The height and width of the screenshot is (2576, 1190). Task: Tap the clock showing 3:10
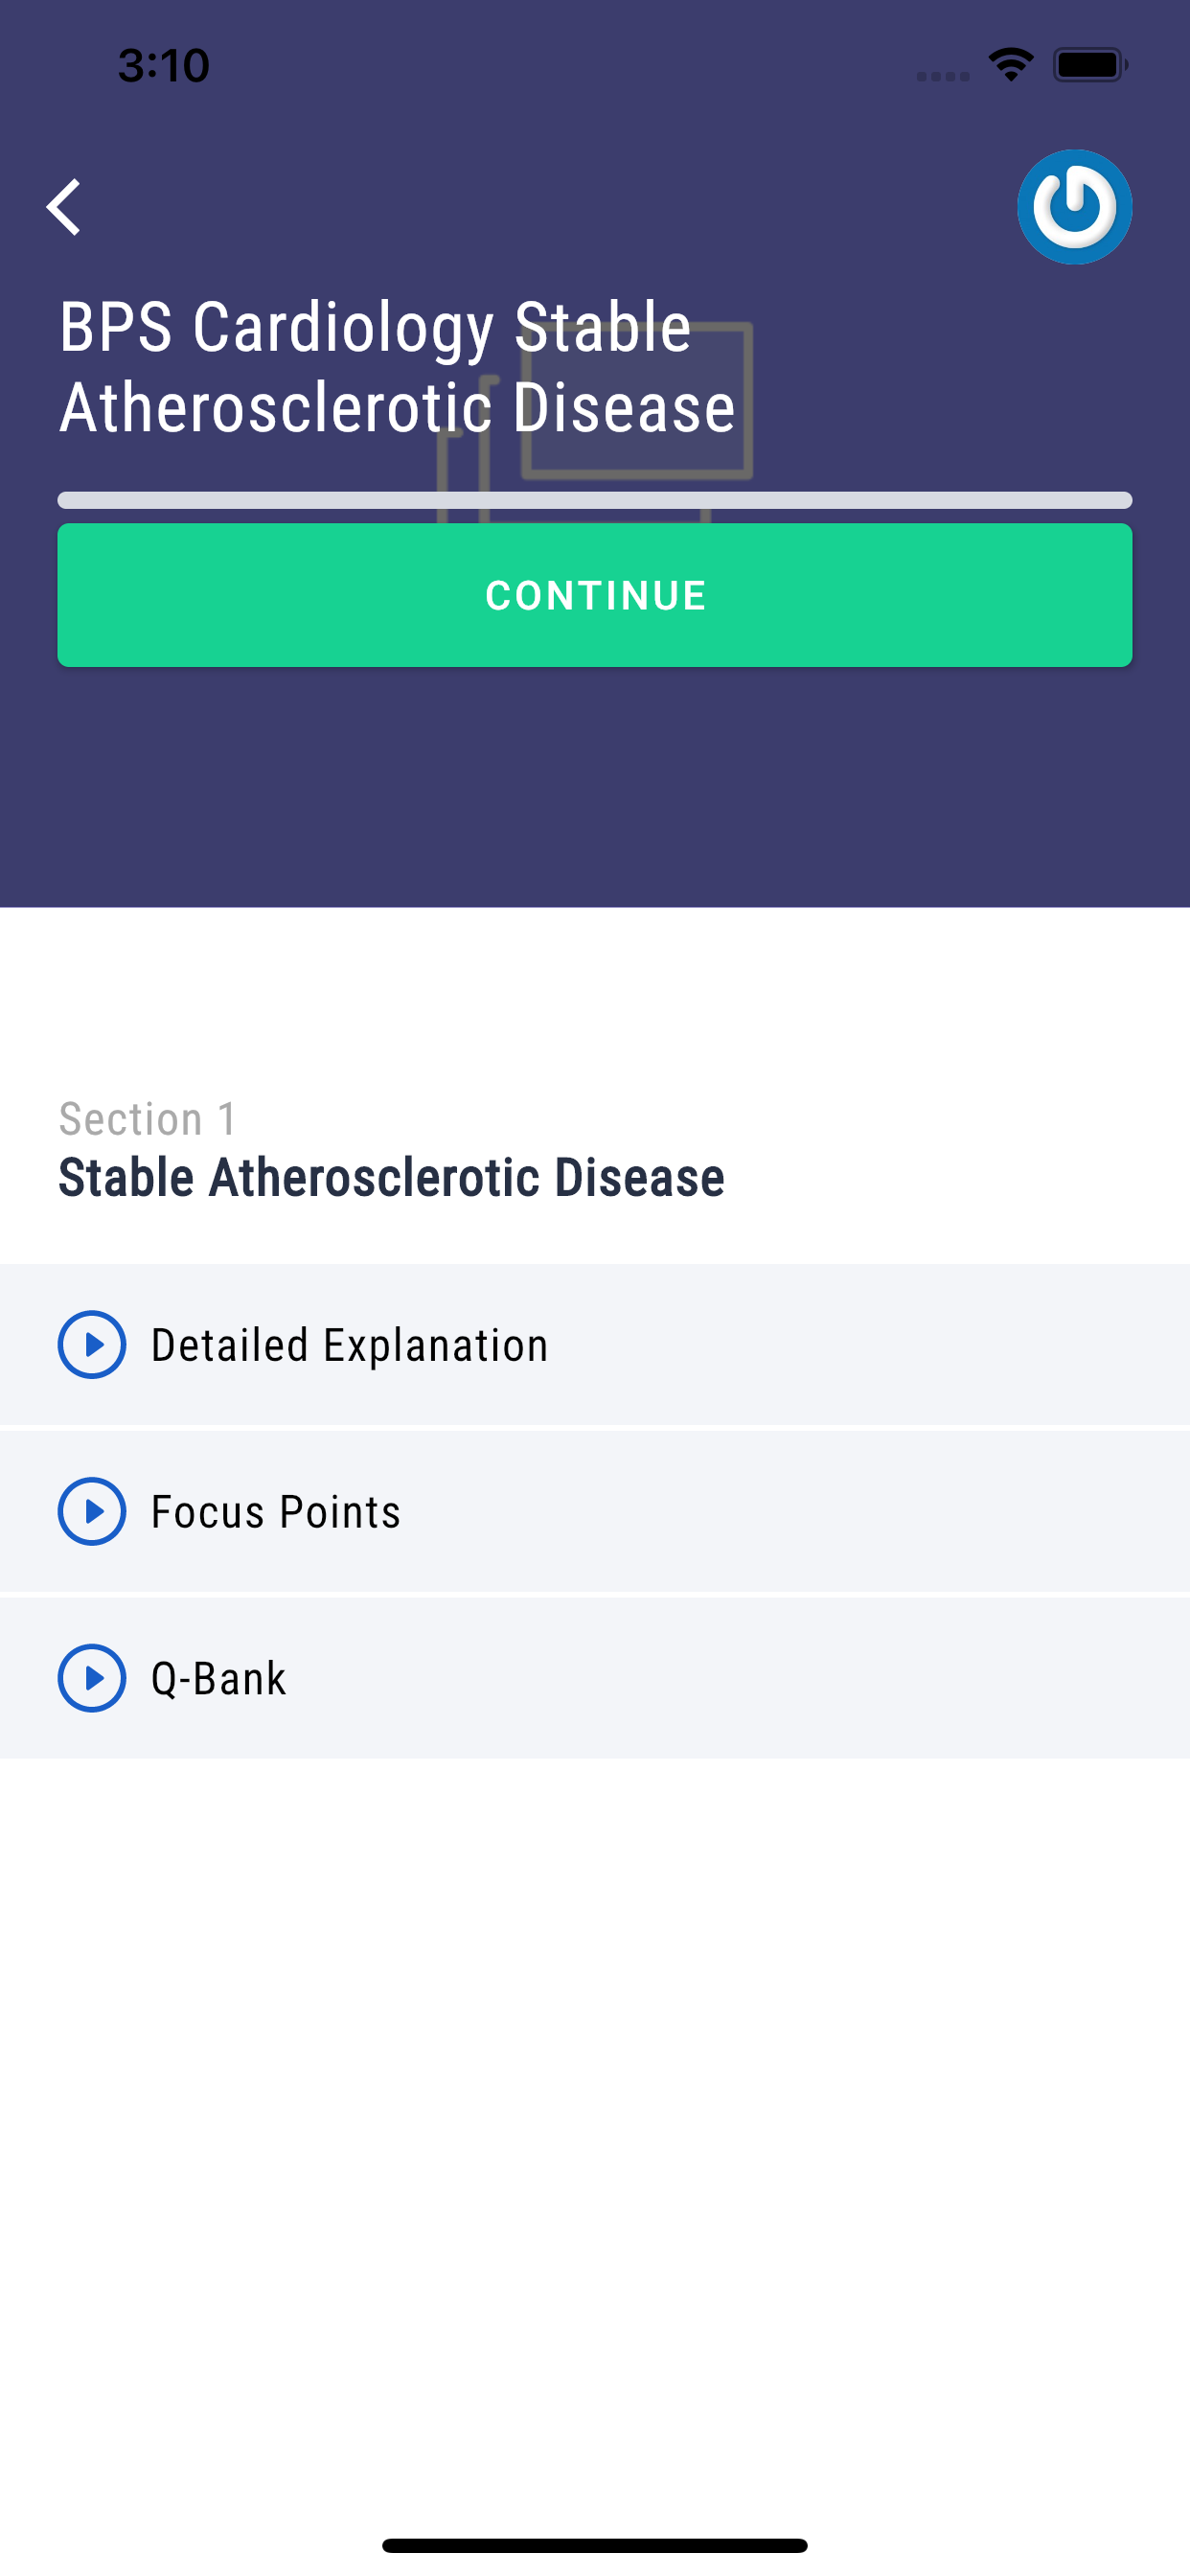tap(164, 66)
